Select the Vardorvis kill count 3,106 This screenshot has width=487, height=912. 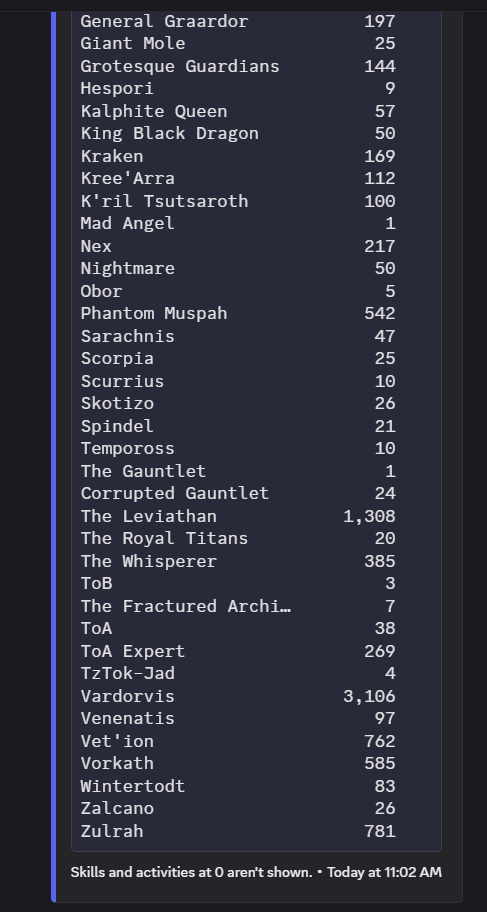point(369,696)
